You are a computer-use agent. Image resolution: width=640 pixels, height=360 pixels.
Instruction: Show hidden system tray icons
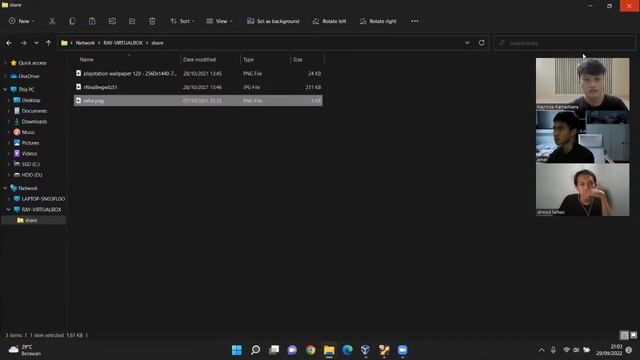point(542,350)
